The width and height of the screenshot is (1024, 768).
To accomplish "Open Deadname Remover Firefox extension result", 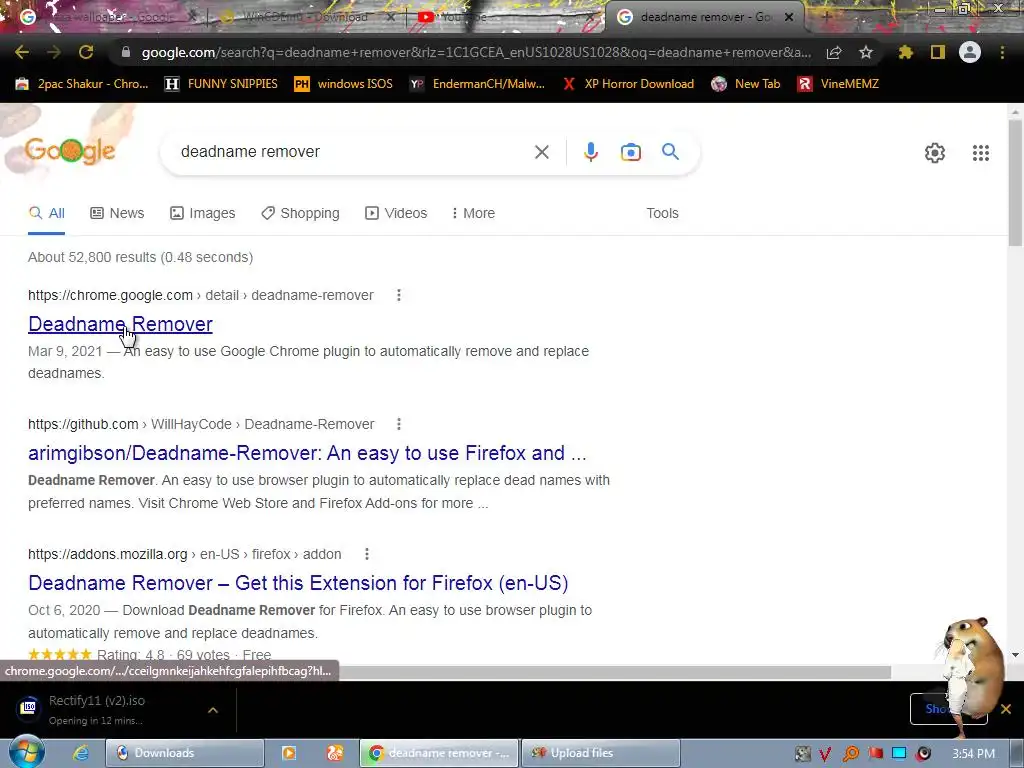I will (x=298, y=583).
